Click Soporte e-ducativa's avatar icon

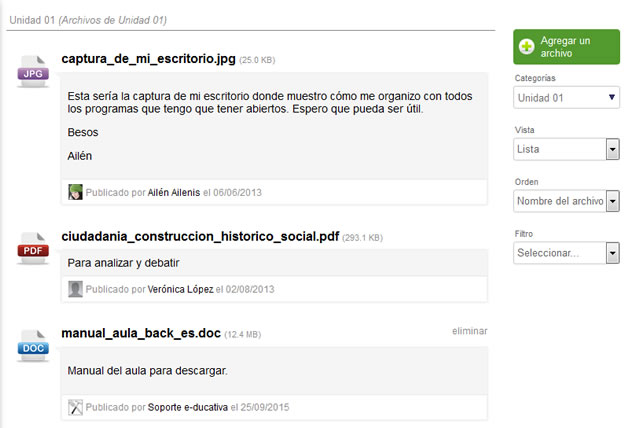click(x=75, y=407)
